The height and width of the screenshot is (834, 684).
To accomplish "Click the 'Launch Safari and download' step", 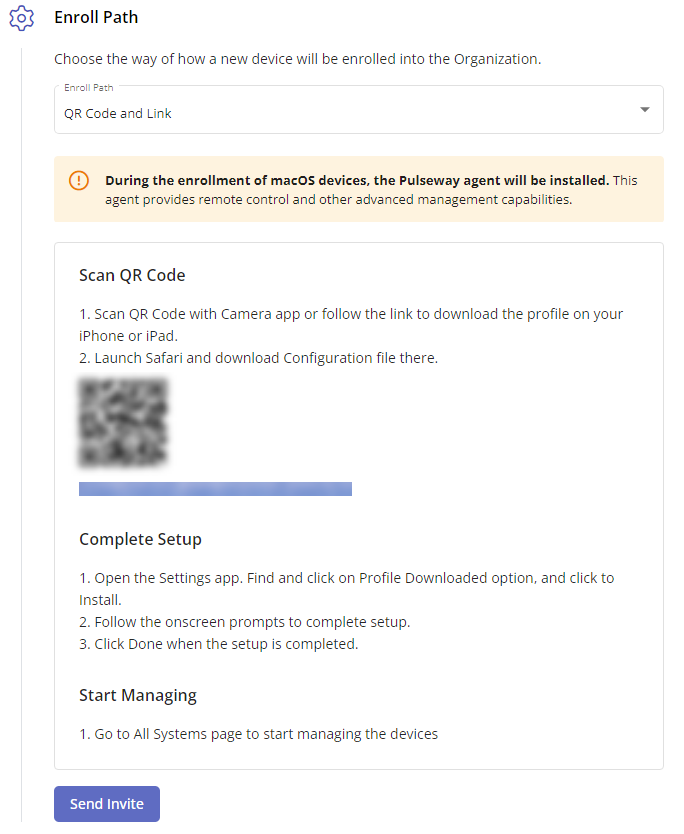I will click(258, 358).
